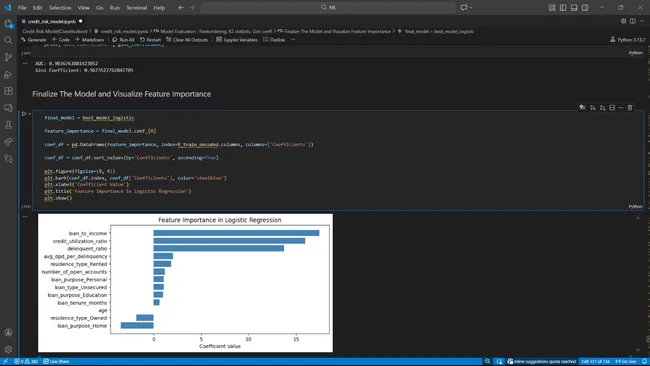
Task: Split the editor right icon
Action: (x=633, y=21)
